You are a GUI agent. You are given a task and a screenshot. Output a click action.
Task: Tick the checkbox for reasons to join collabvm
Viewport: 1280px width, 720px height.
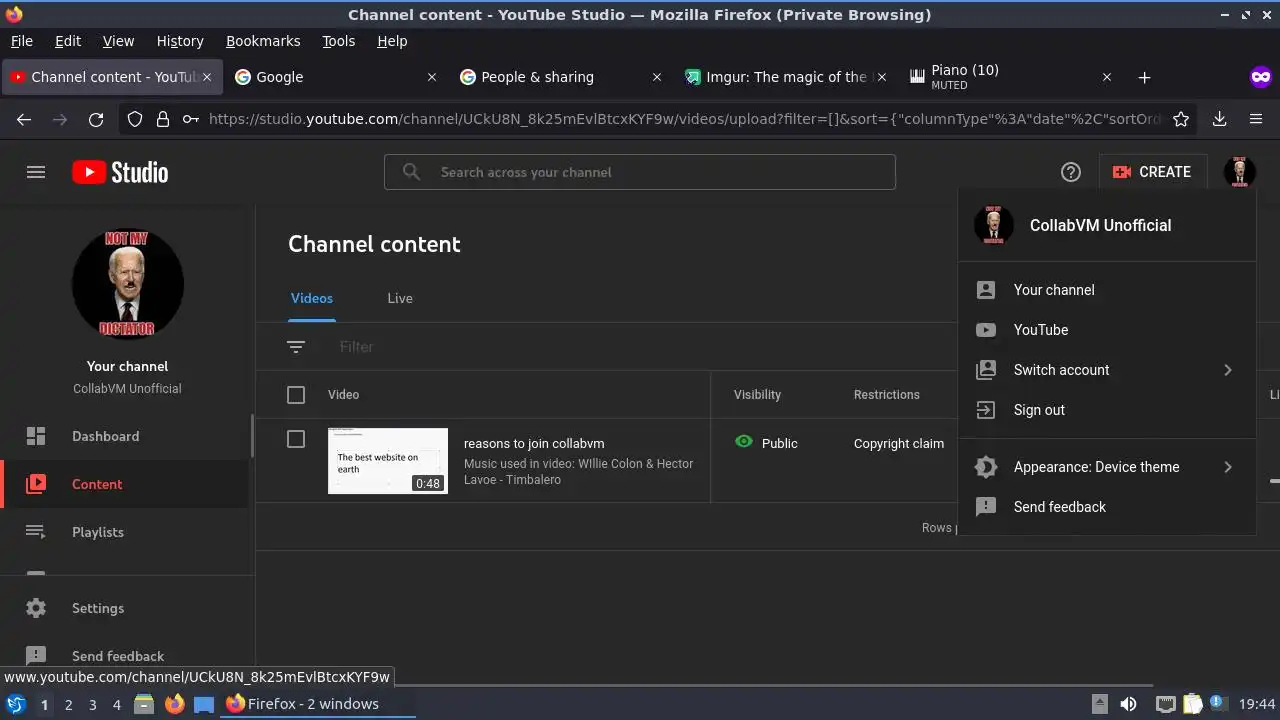(296, 439)
